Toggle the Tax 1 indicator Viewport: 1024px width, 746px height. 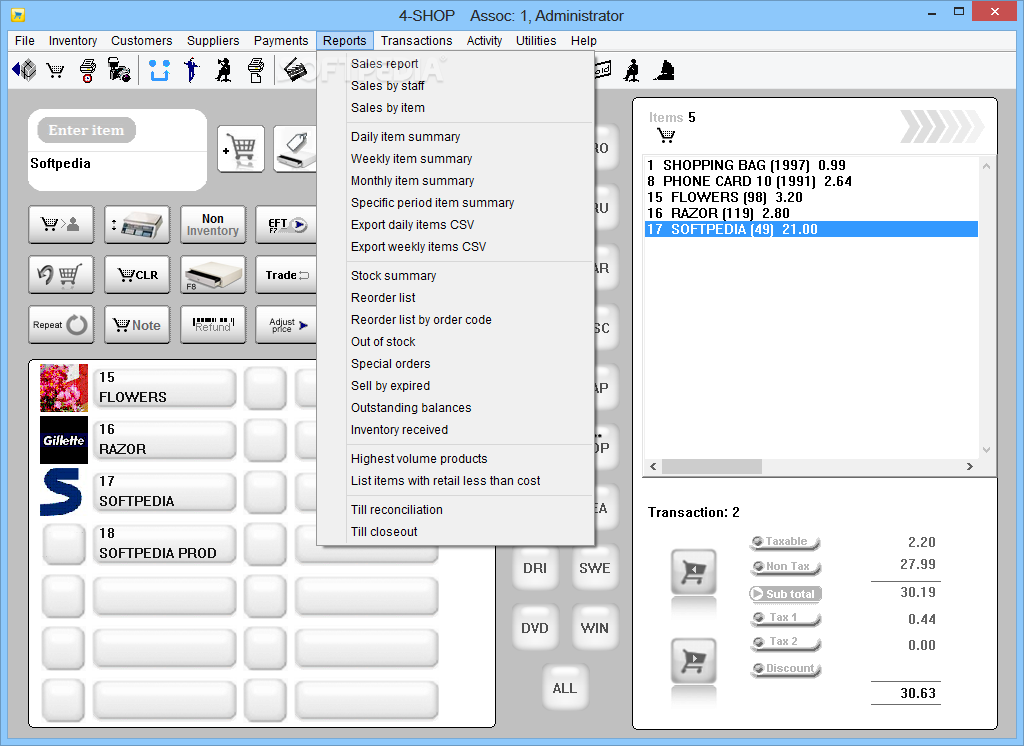(x=785, y=618)
